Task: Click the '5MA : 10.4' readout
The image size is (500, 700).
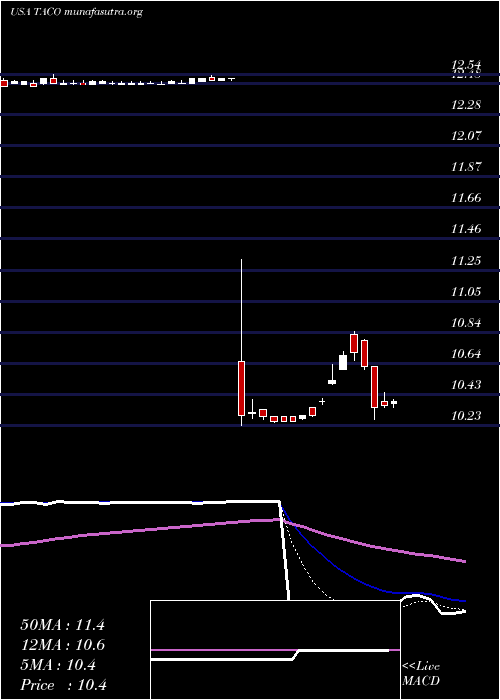Action: [x=58, y=665]
